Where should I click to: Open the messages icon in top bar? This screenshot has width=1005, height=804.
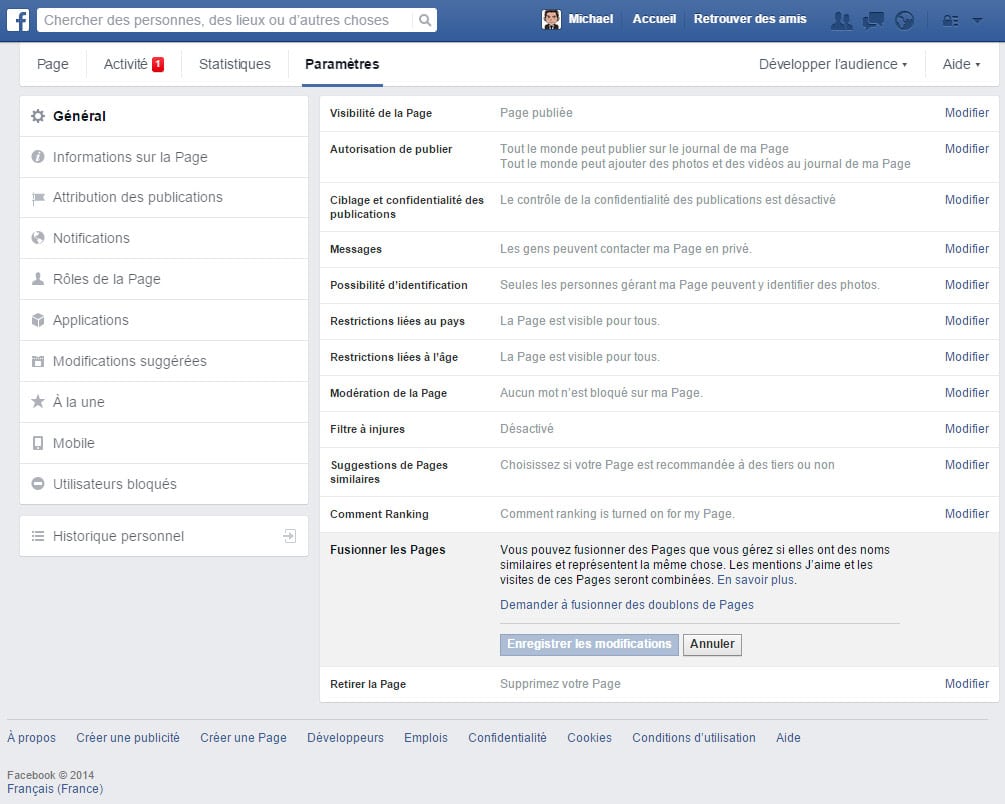pos(873,20)
